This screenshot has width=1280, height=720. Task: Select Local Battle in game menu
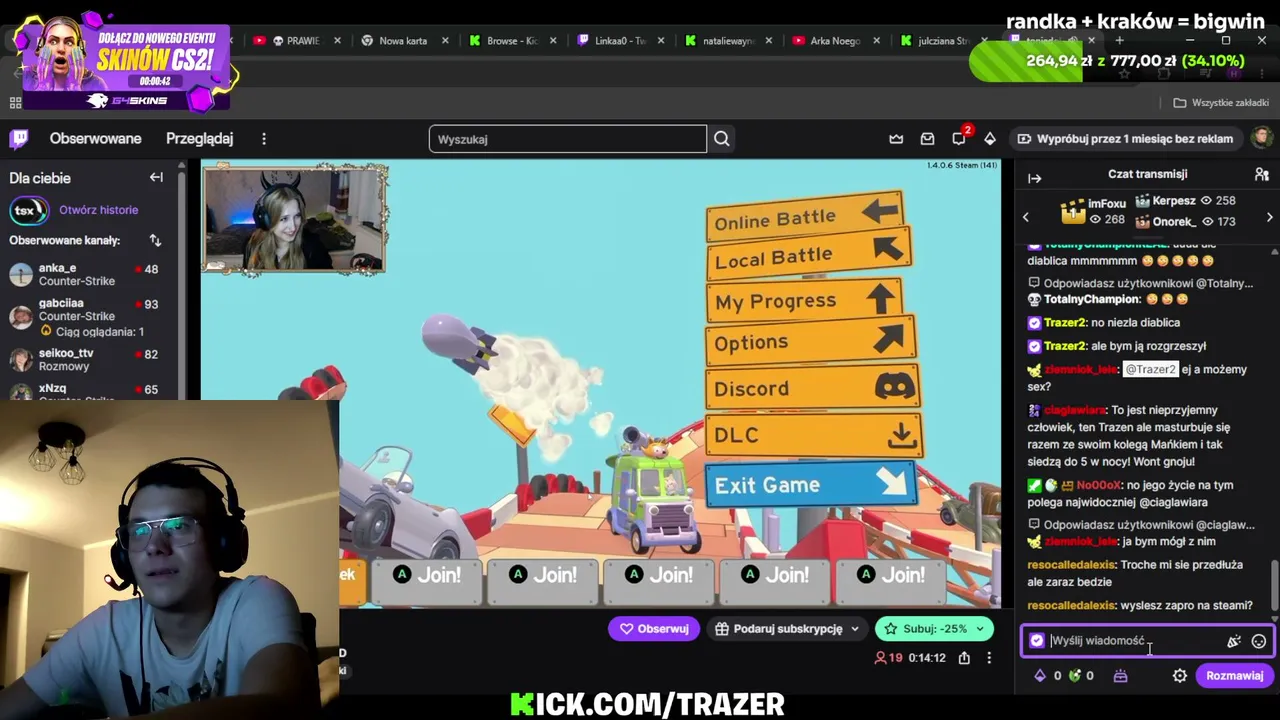click(808, 255)
